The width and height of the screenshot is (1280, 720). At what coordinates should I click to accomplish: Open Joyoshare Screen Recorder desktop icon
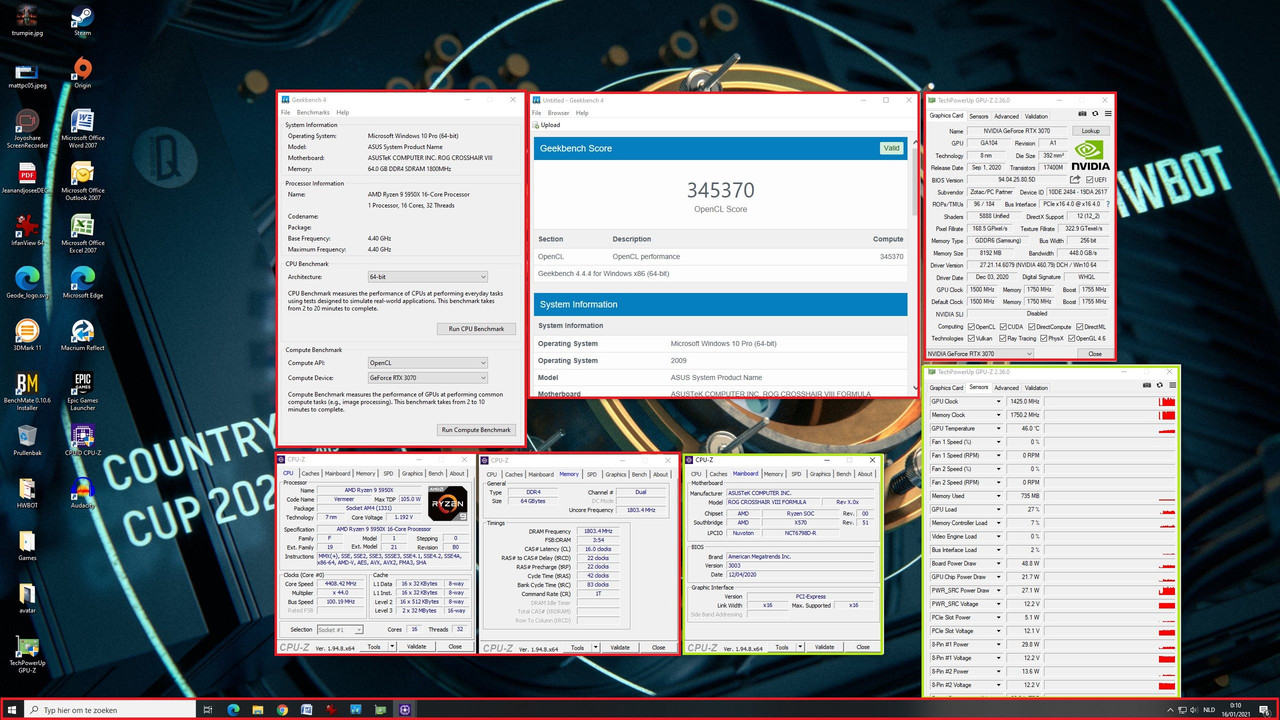27,129
